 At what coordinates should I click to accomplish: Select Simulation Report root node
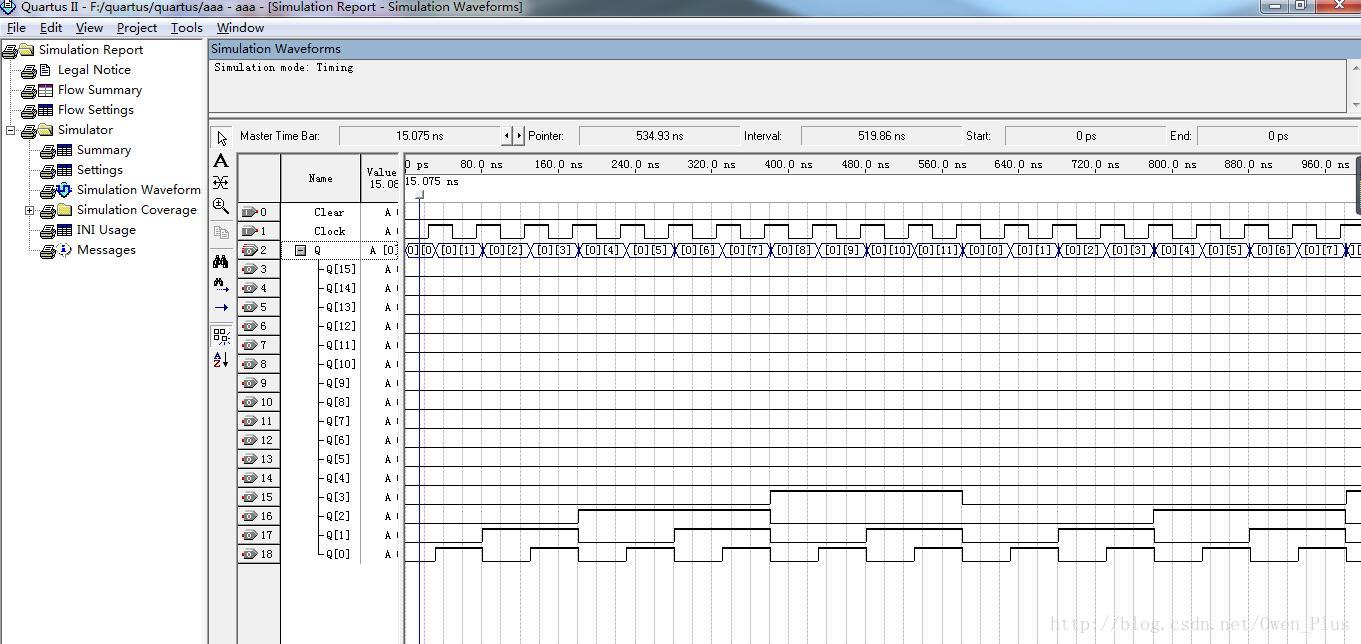coord(91,50)
